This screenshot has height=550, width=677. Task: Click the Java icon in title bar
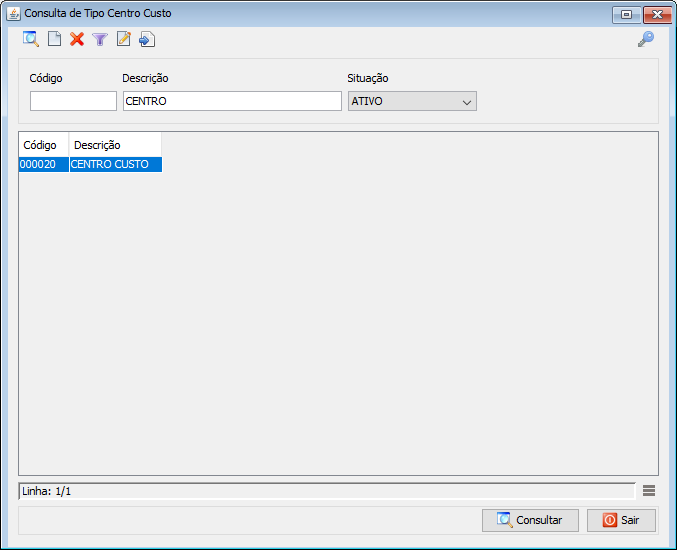pyautogui.click(x=14, y=14)
